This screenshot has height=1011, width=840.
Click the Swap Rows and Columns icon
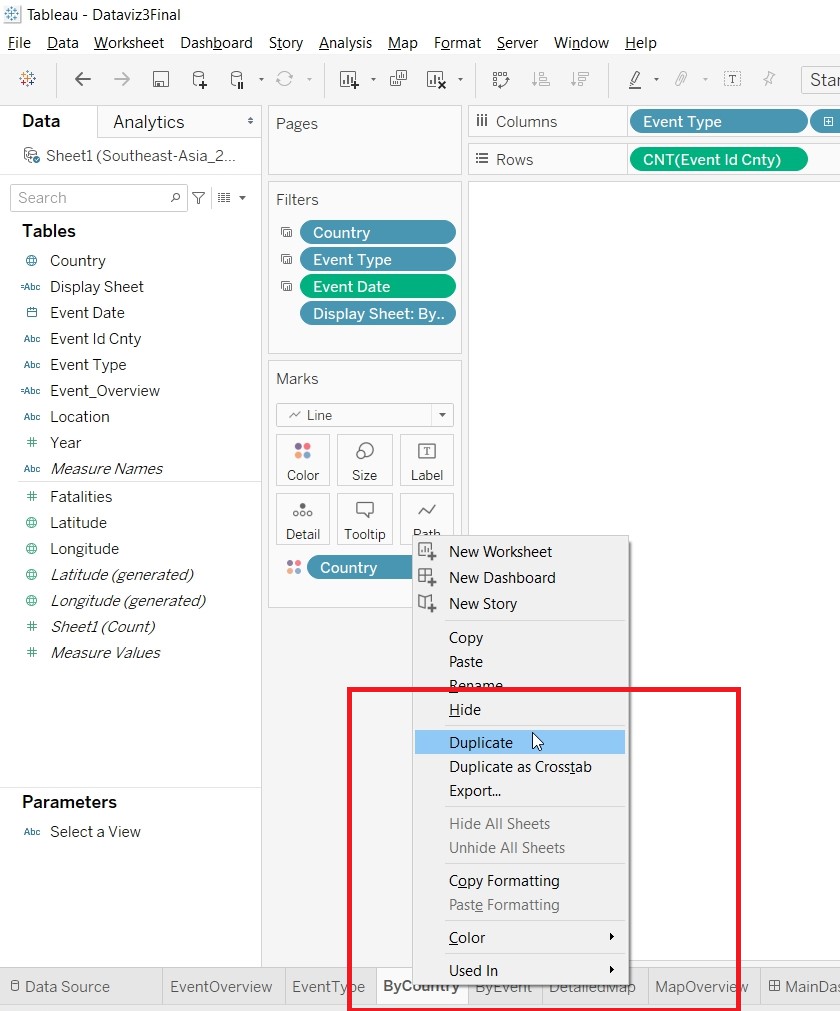click(x=500, y=80)
